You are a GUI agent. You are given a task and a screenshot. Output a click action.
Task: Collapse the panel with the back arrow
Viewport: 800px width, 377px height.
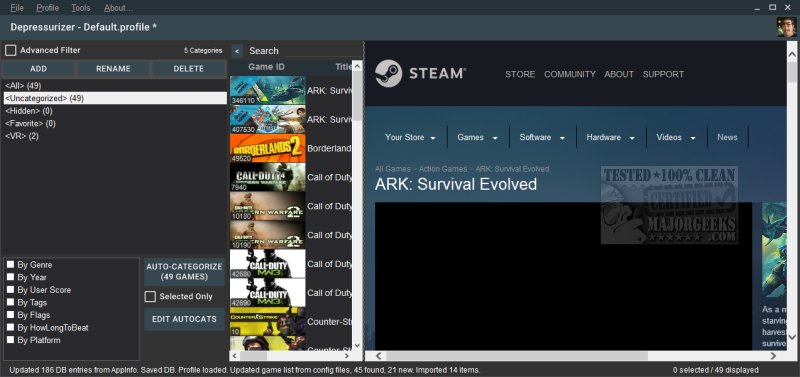click(237, 51)
